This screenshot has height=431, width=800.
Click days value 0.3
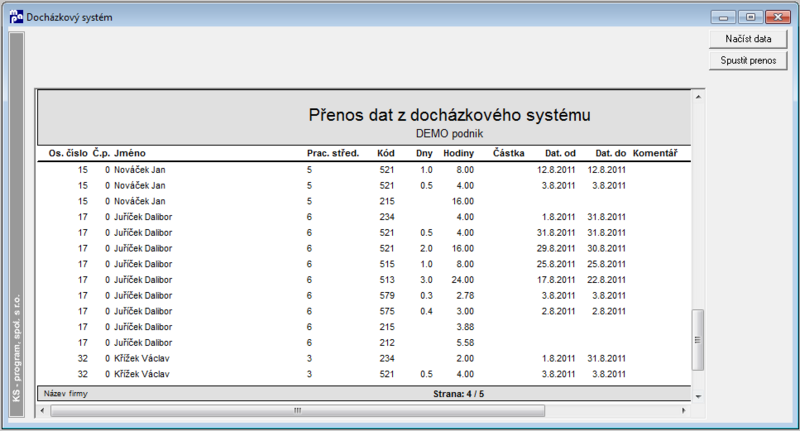click(x=426, y=296)
